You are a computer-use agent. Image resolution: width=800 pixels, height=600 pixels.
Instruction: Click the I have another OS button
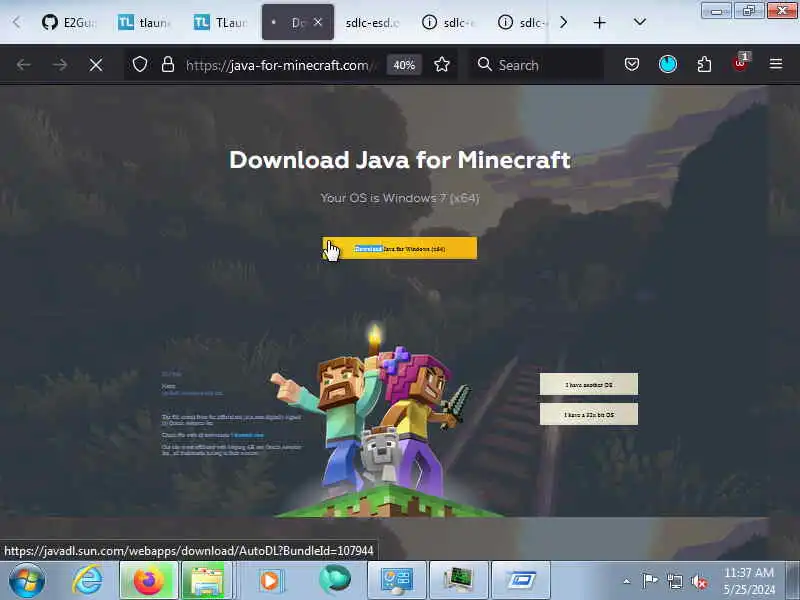pyautogui.click(x=589, y=384)
